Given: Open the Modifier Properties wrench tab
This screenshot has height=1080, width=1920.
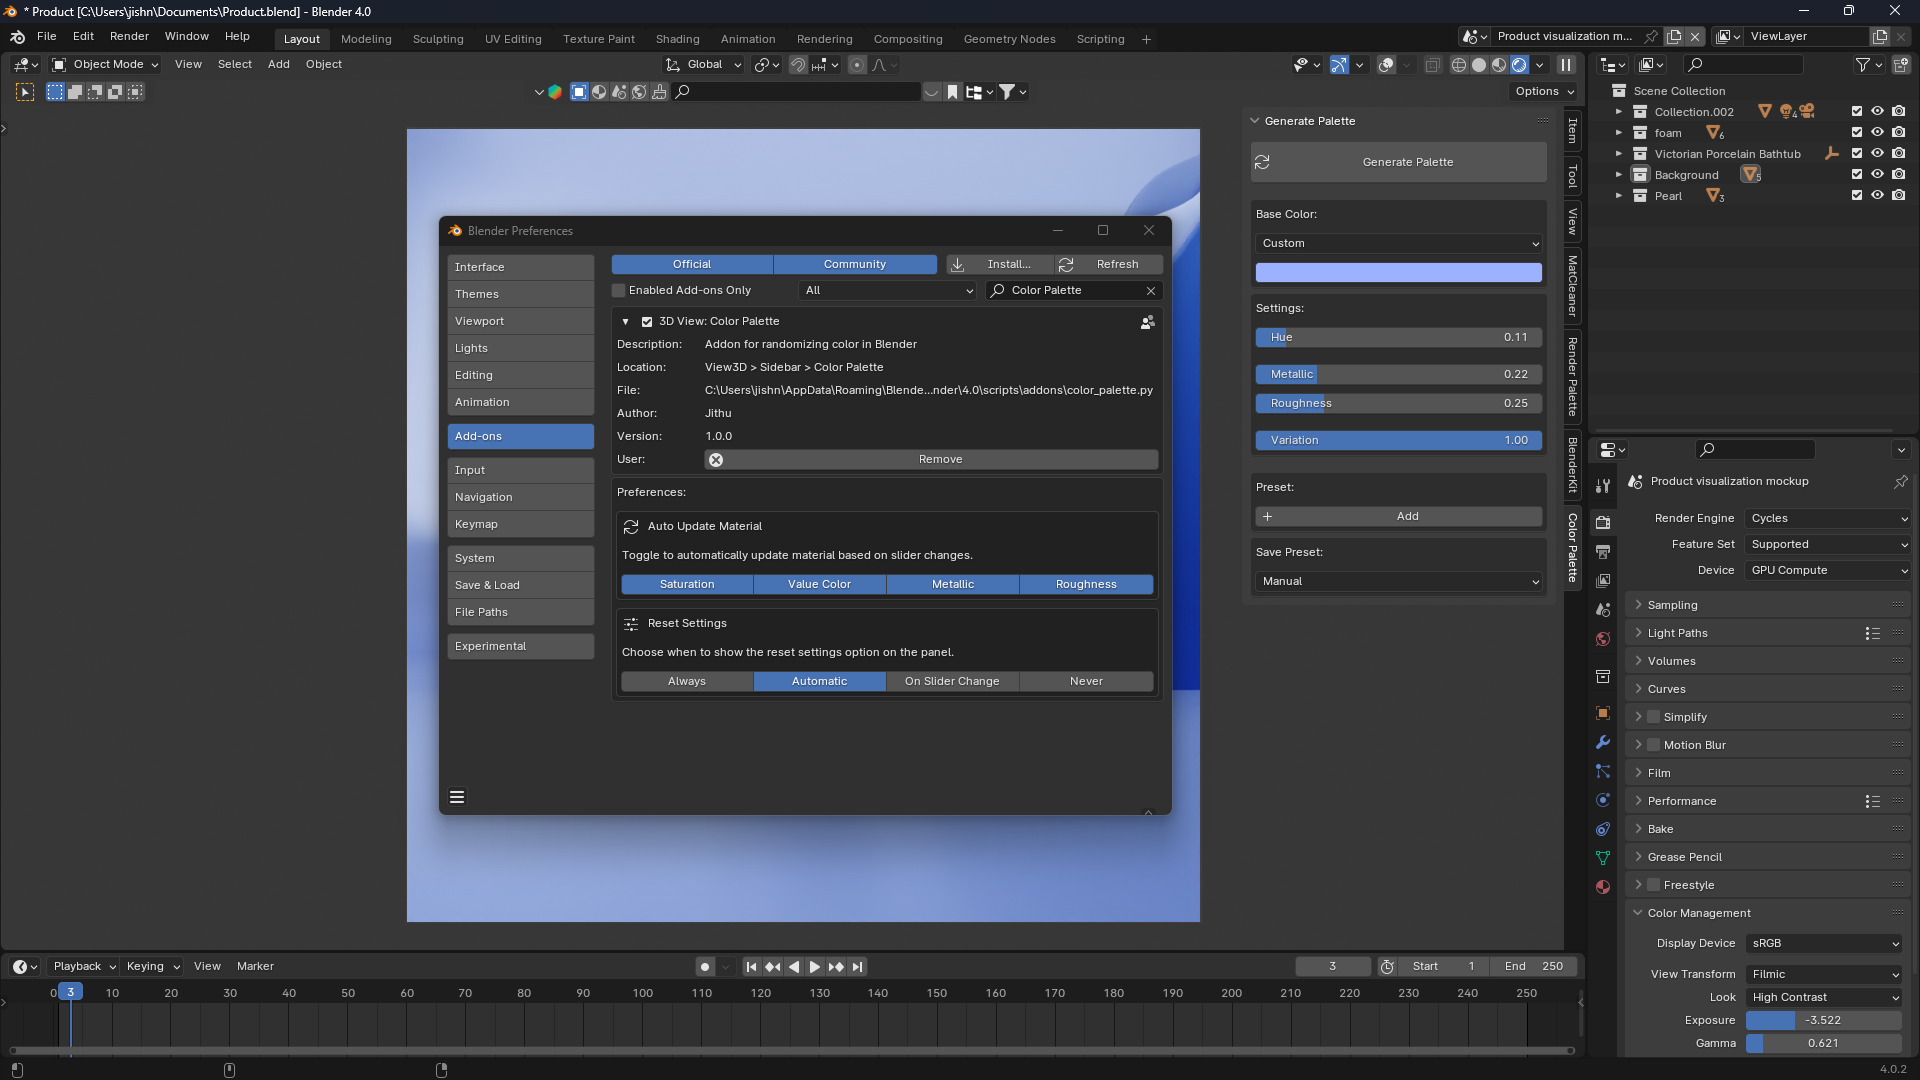Looking at the screenshot, I should coord(1603,743).
